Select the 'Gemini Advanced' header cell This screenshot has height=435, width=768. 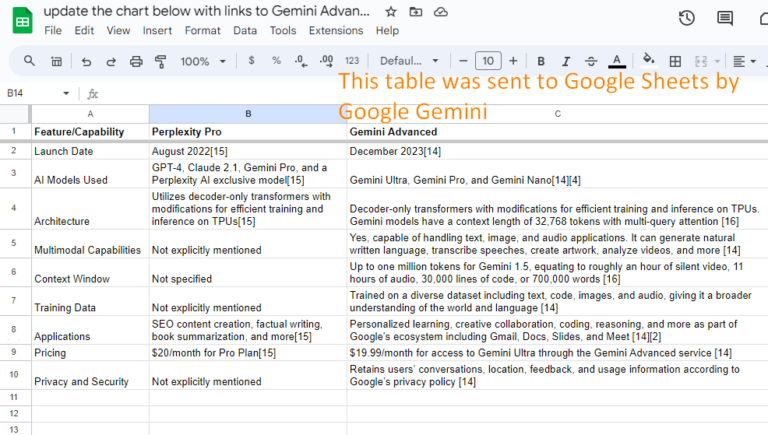[557, 132]
